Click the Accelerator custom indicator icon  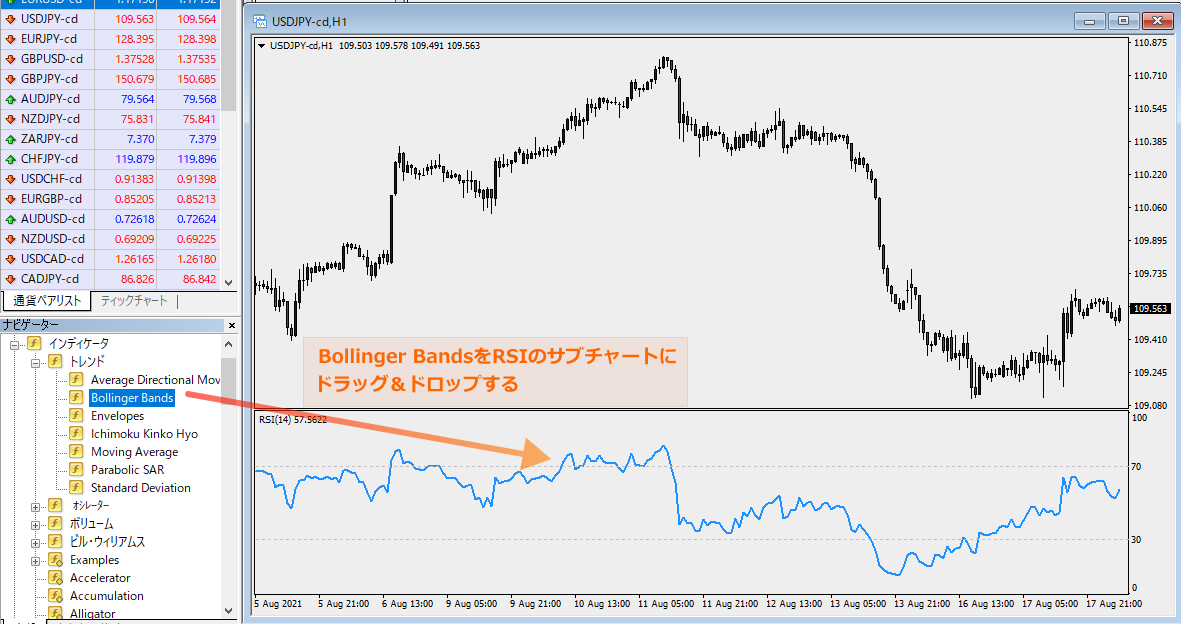pyautogui.click(x=55, y=578)
